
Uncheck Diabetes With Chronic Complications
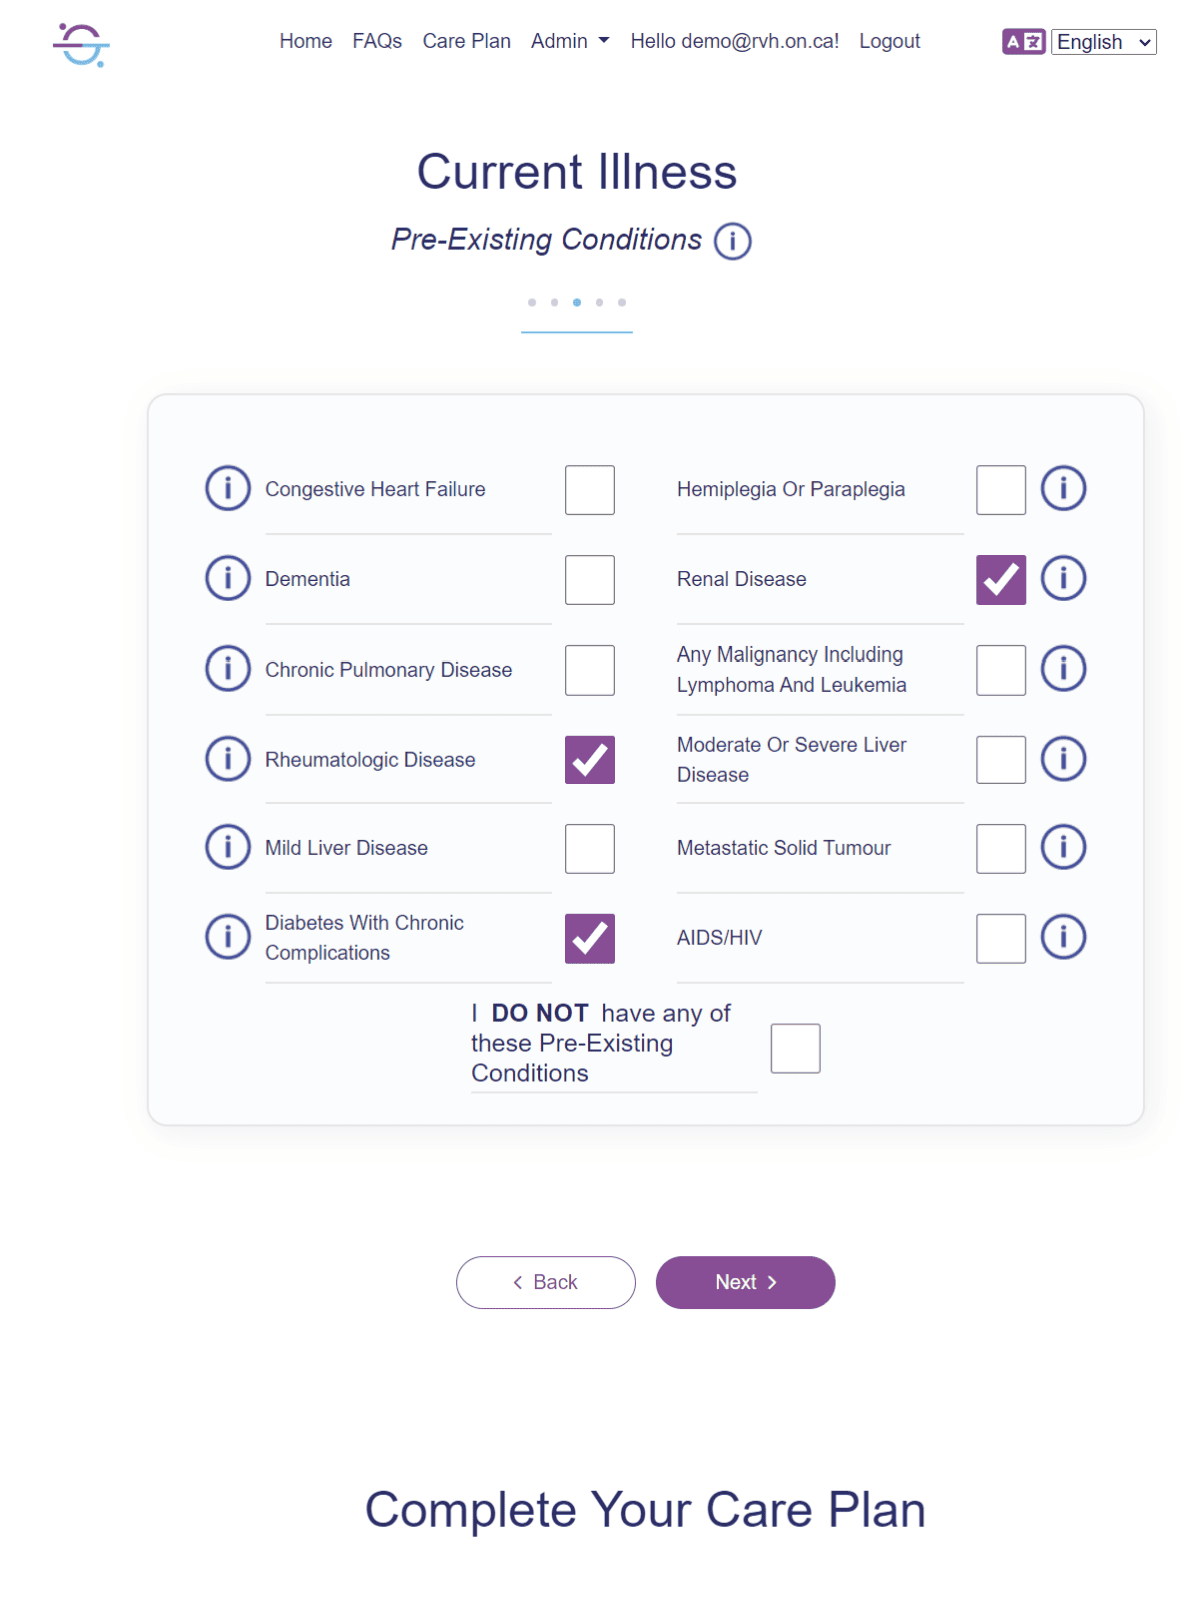pyautogui.click(x=589, y=938)
